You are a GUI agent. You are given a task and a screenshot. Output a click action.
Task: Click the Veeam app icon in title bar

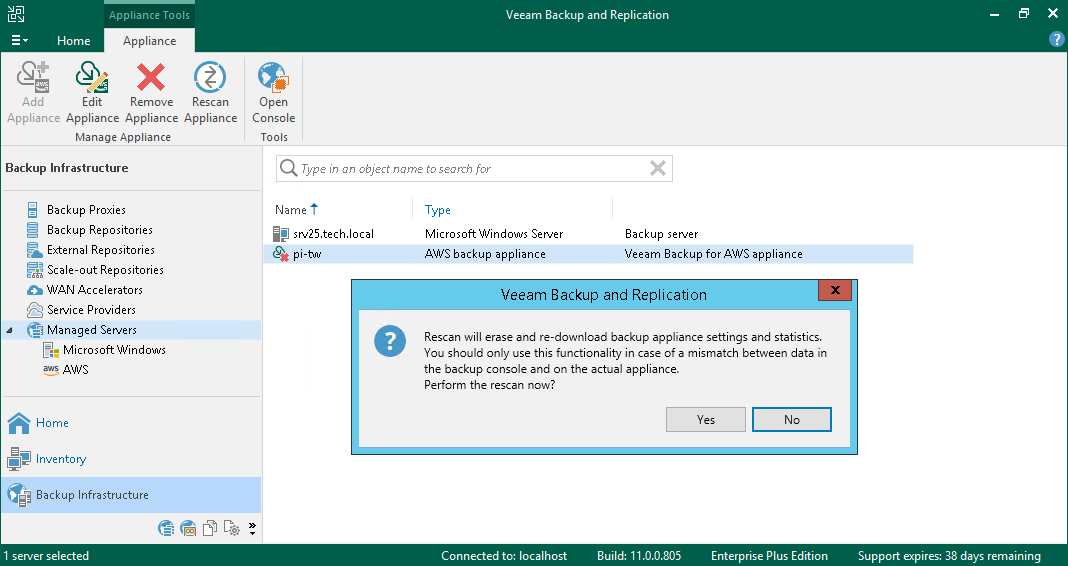16,14
